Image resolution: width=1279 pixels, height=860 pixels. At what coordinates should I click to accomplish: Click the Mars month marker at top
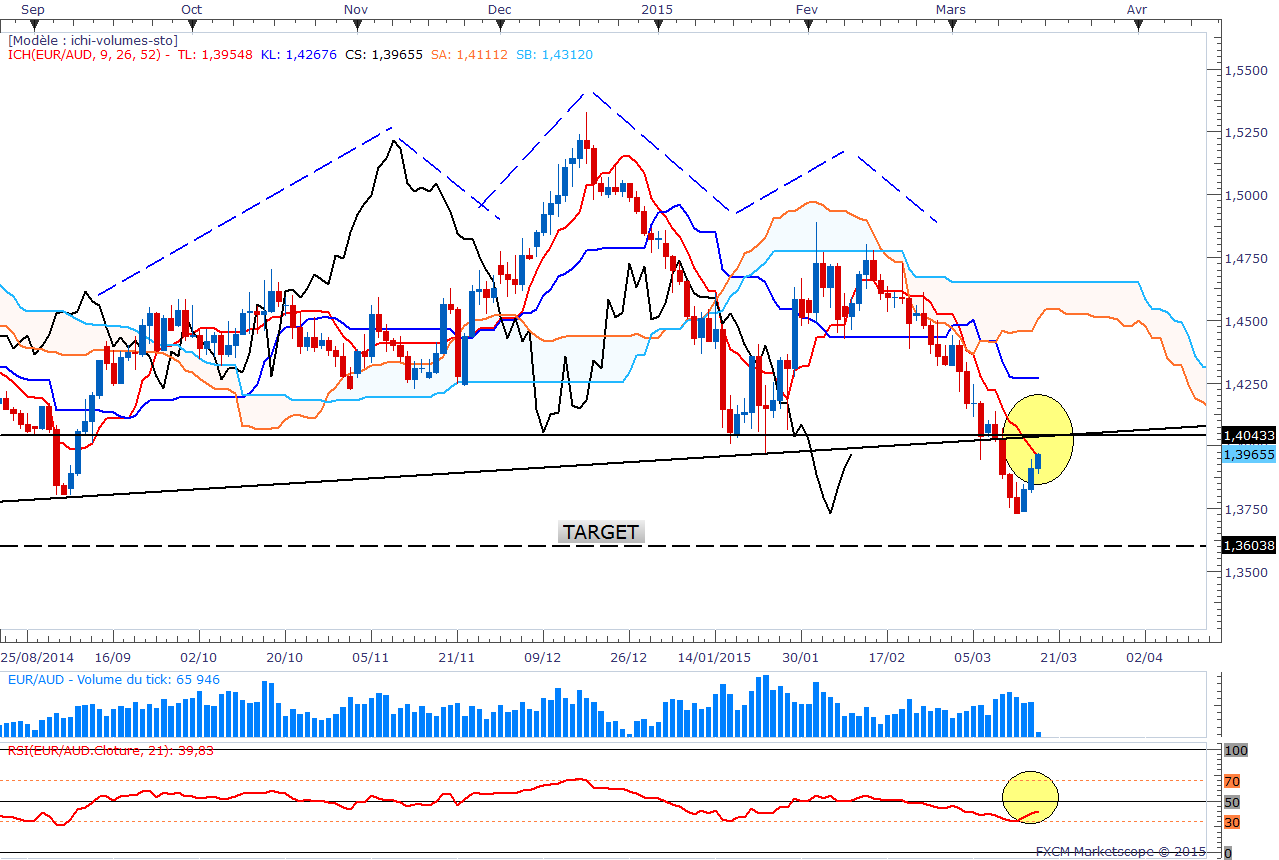click(952, 9)
